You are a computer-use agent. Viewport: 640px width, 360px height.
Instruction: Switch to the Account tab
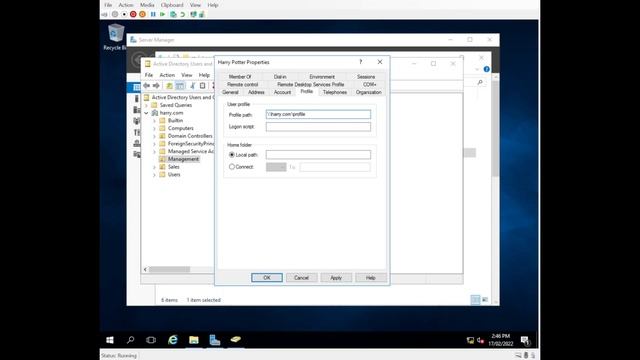(x=282, y=92)
